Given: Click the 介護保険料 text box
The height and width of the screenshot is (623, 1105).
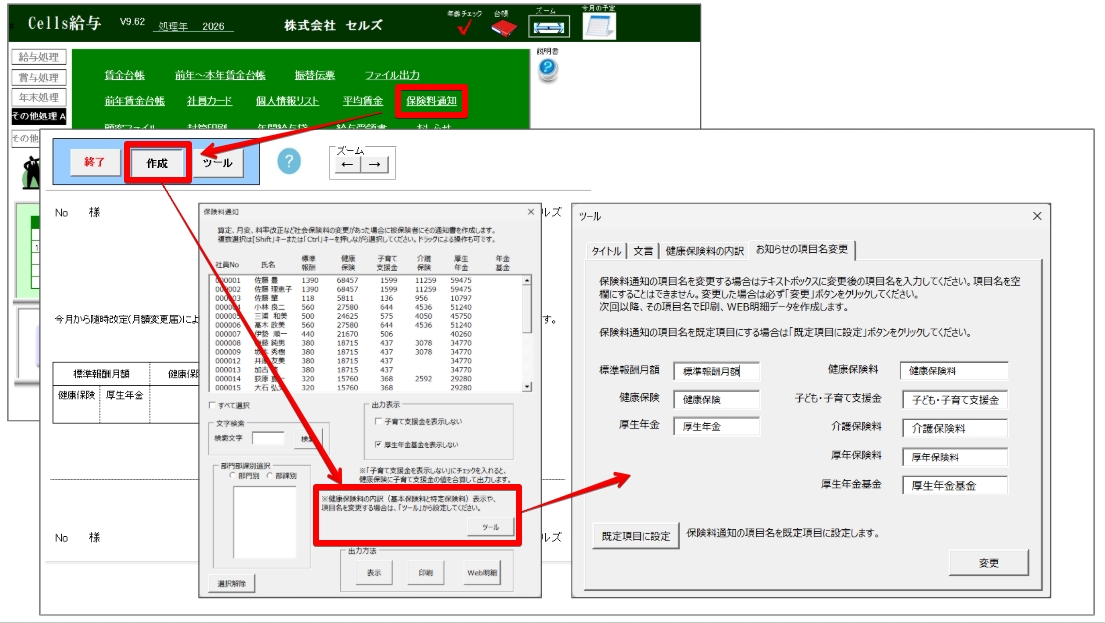Looking at the screenshot, I should [x=955, y=428].
